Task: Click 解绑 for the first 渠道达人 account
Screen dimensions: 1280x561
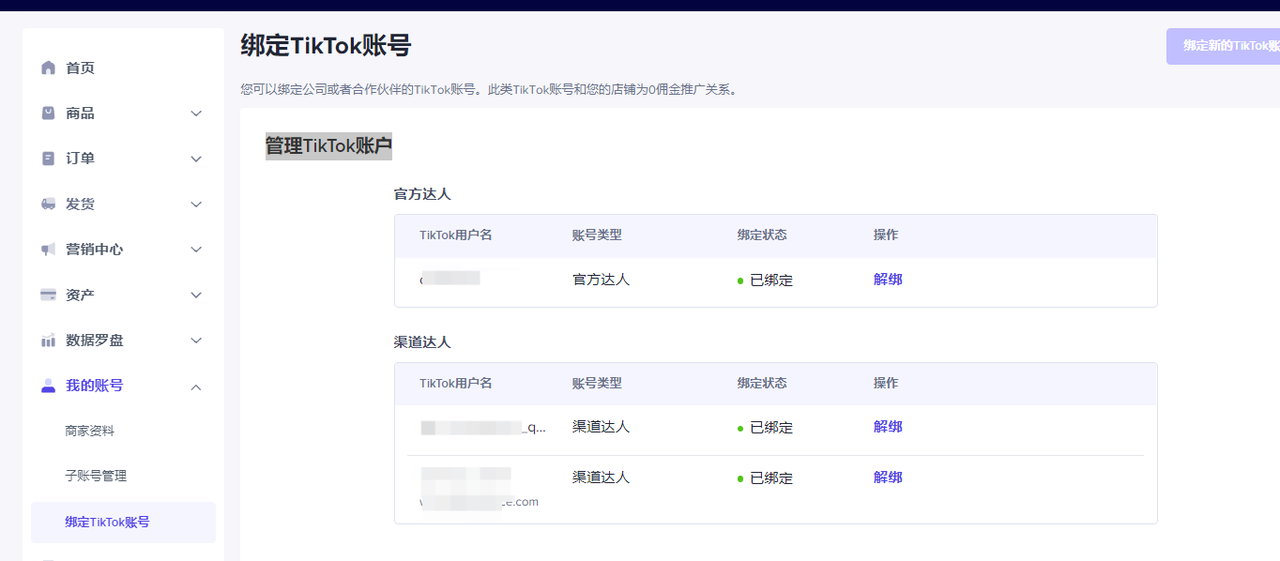Action: (888, 426)
